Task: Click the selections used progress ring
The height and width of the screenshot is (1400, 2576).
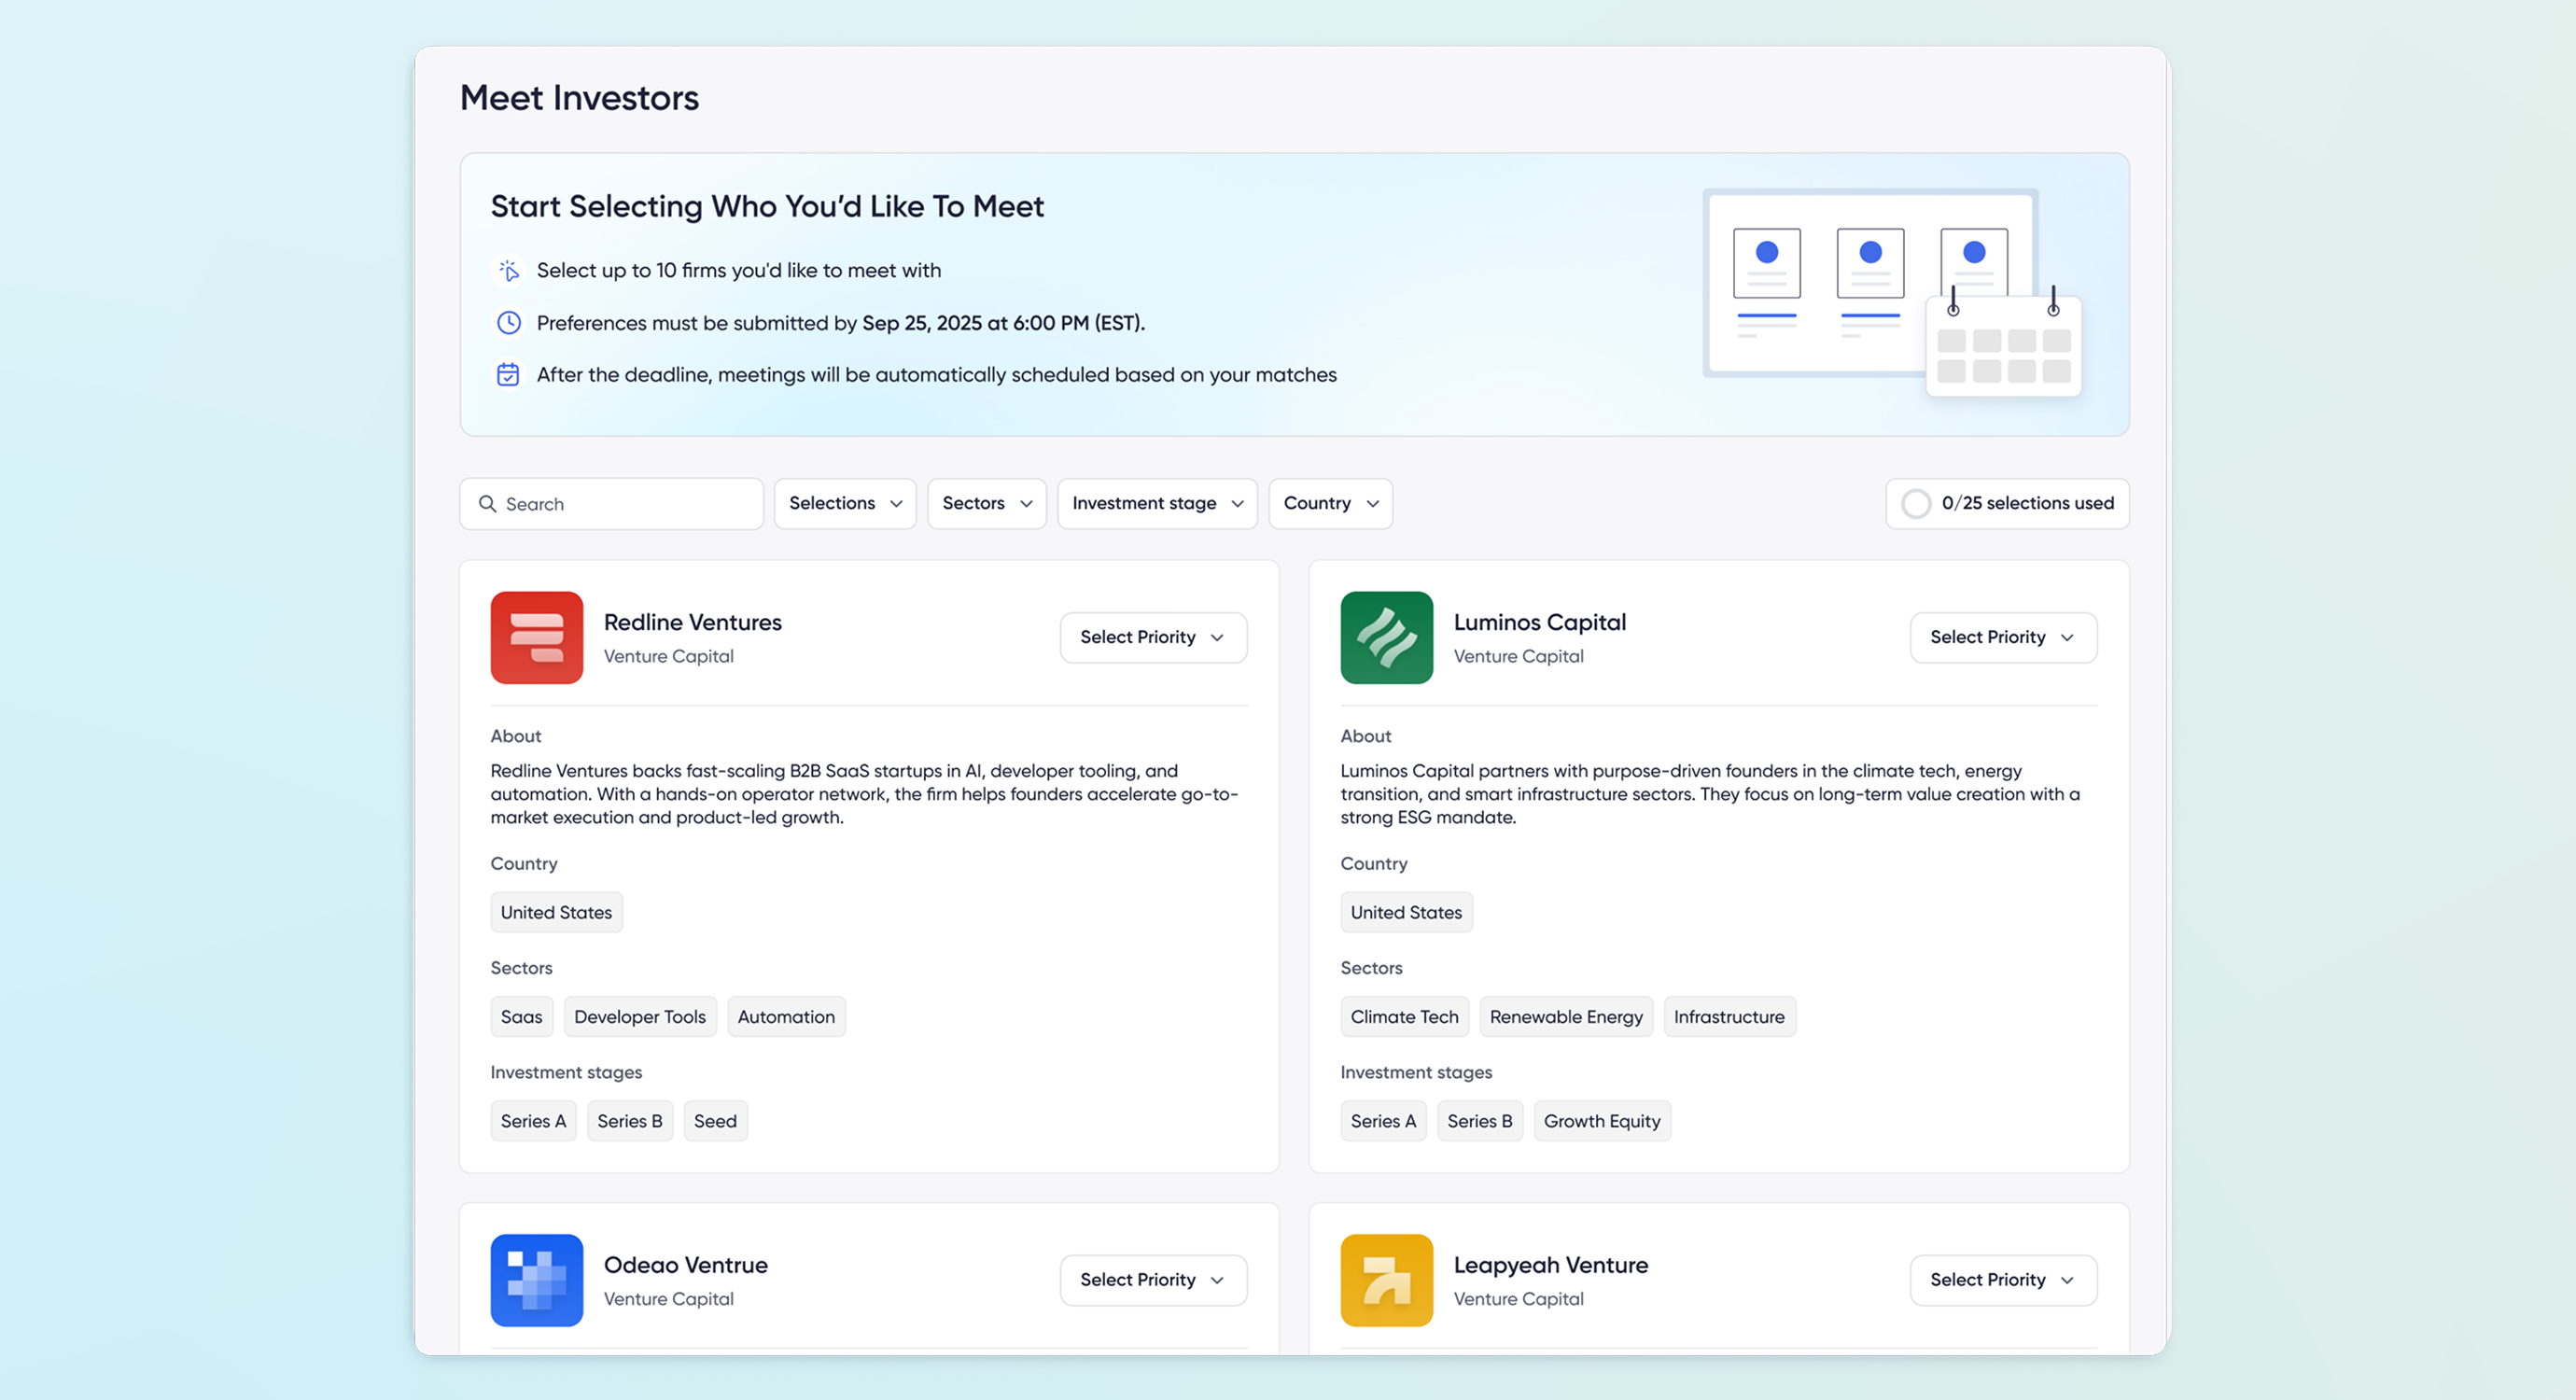Action: tap(1915, 504)
